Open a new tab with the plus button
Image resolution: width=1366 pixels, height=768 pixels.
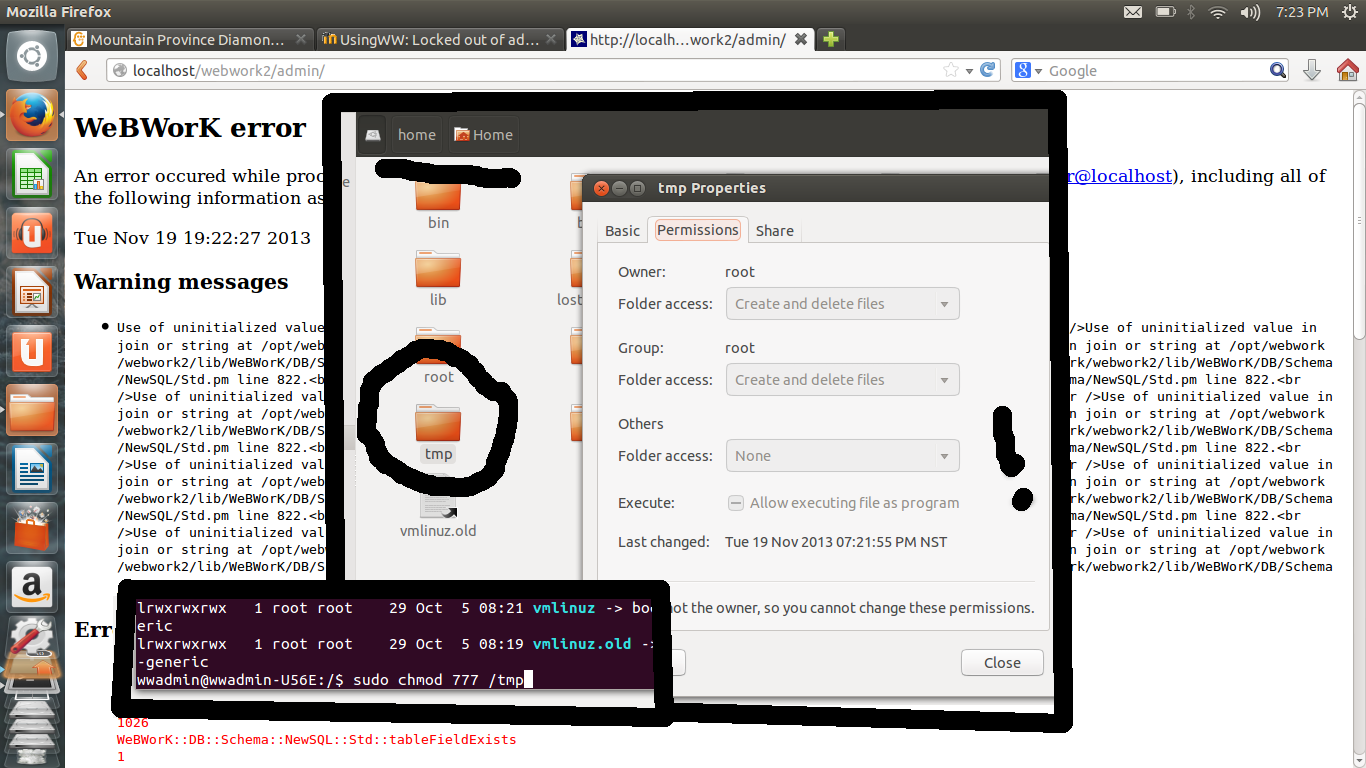pyautogui.click(x=830, y=39)
